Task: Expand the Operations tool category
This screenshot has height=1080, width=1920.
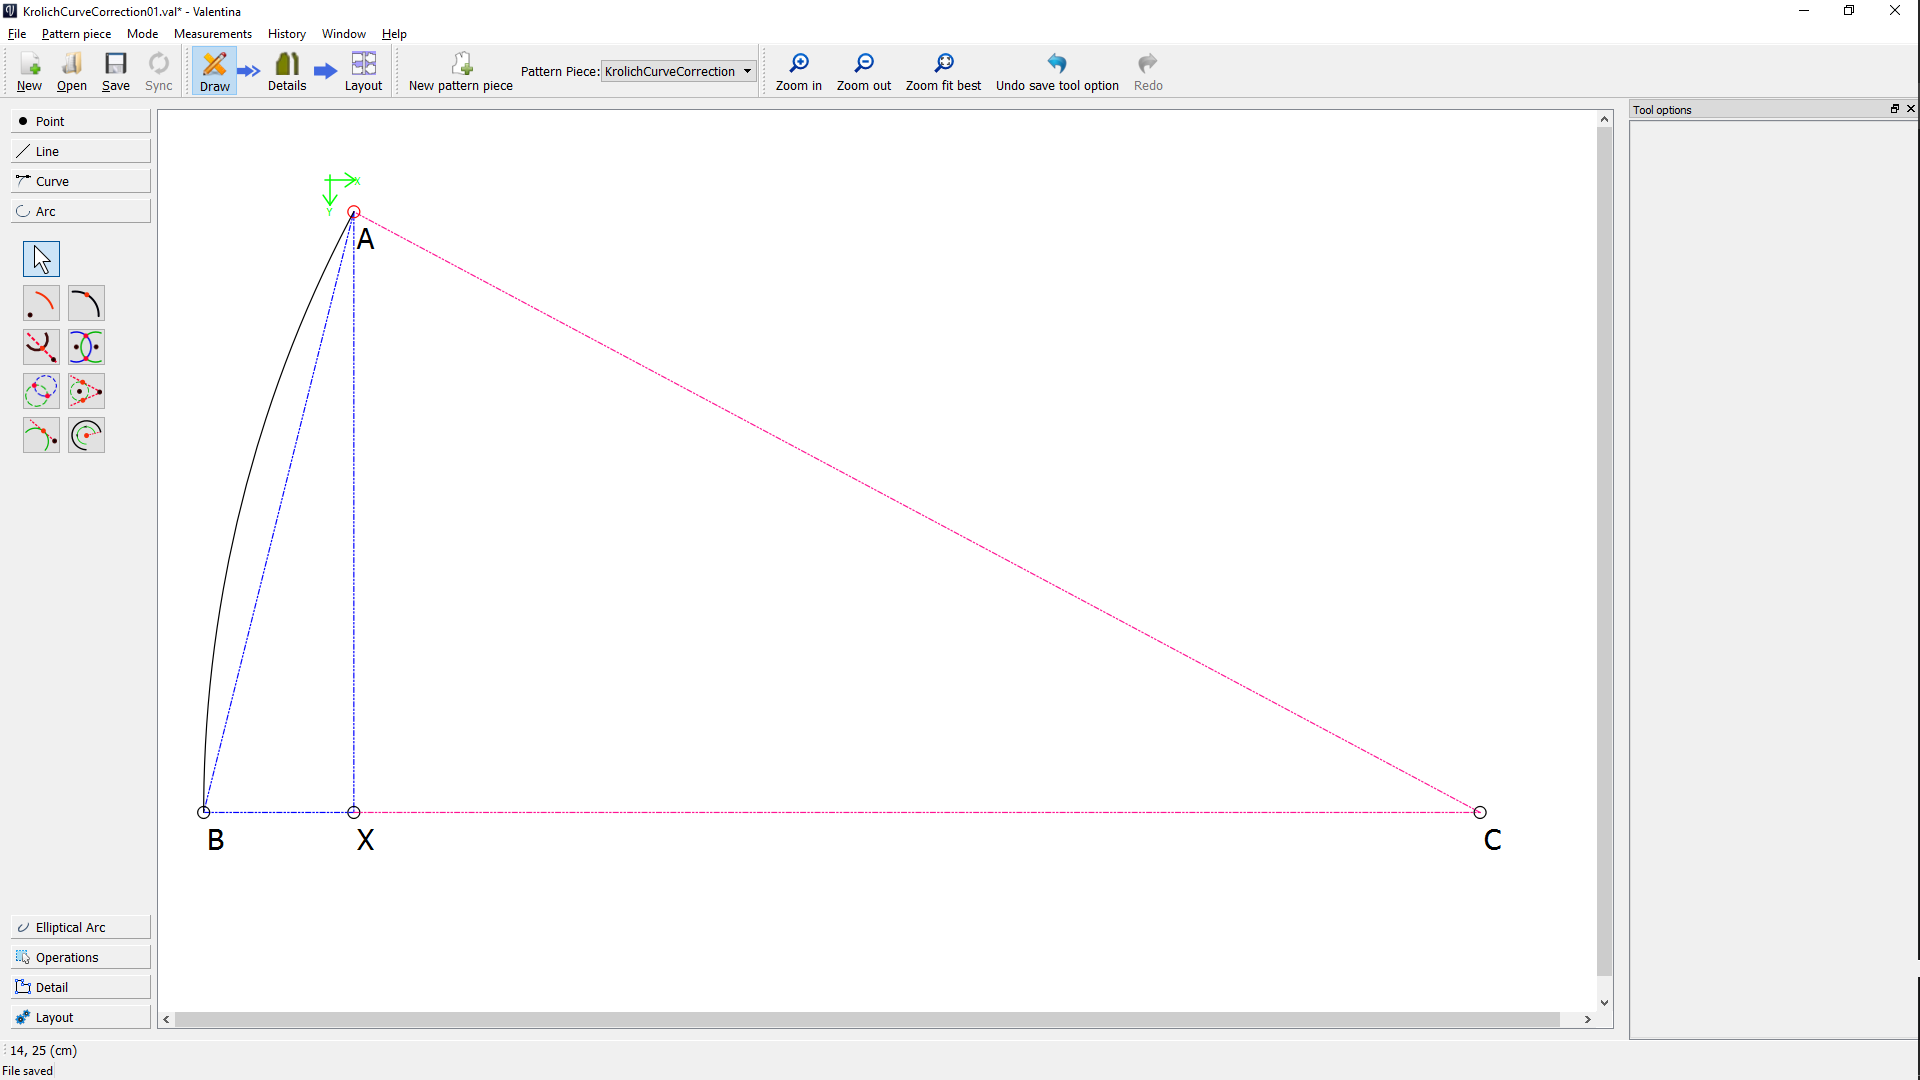Action: 80,957
